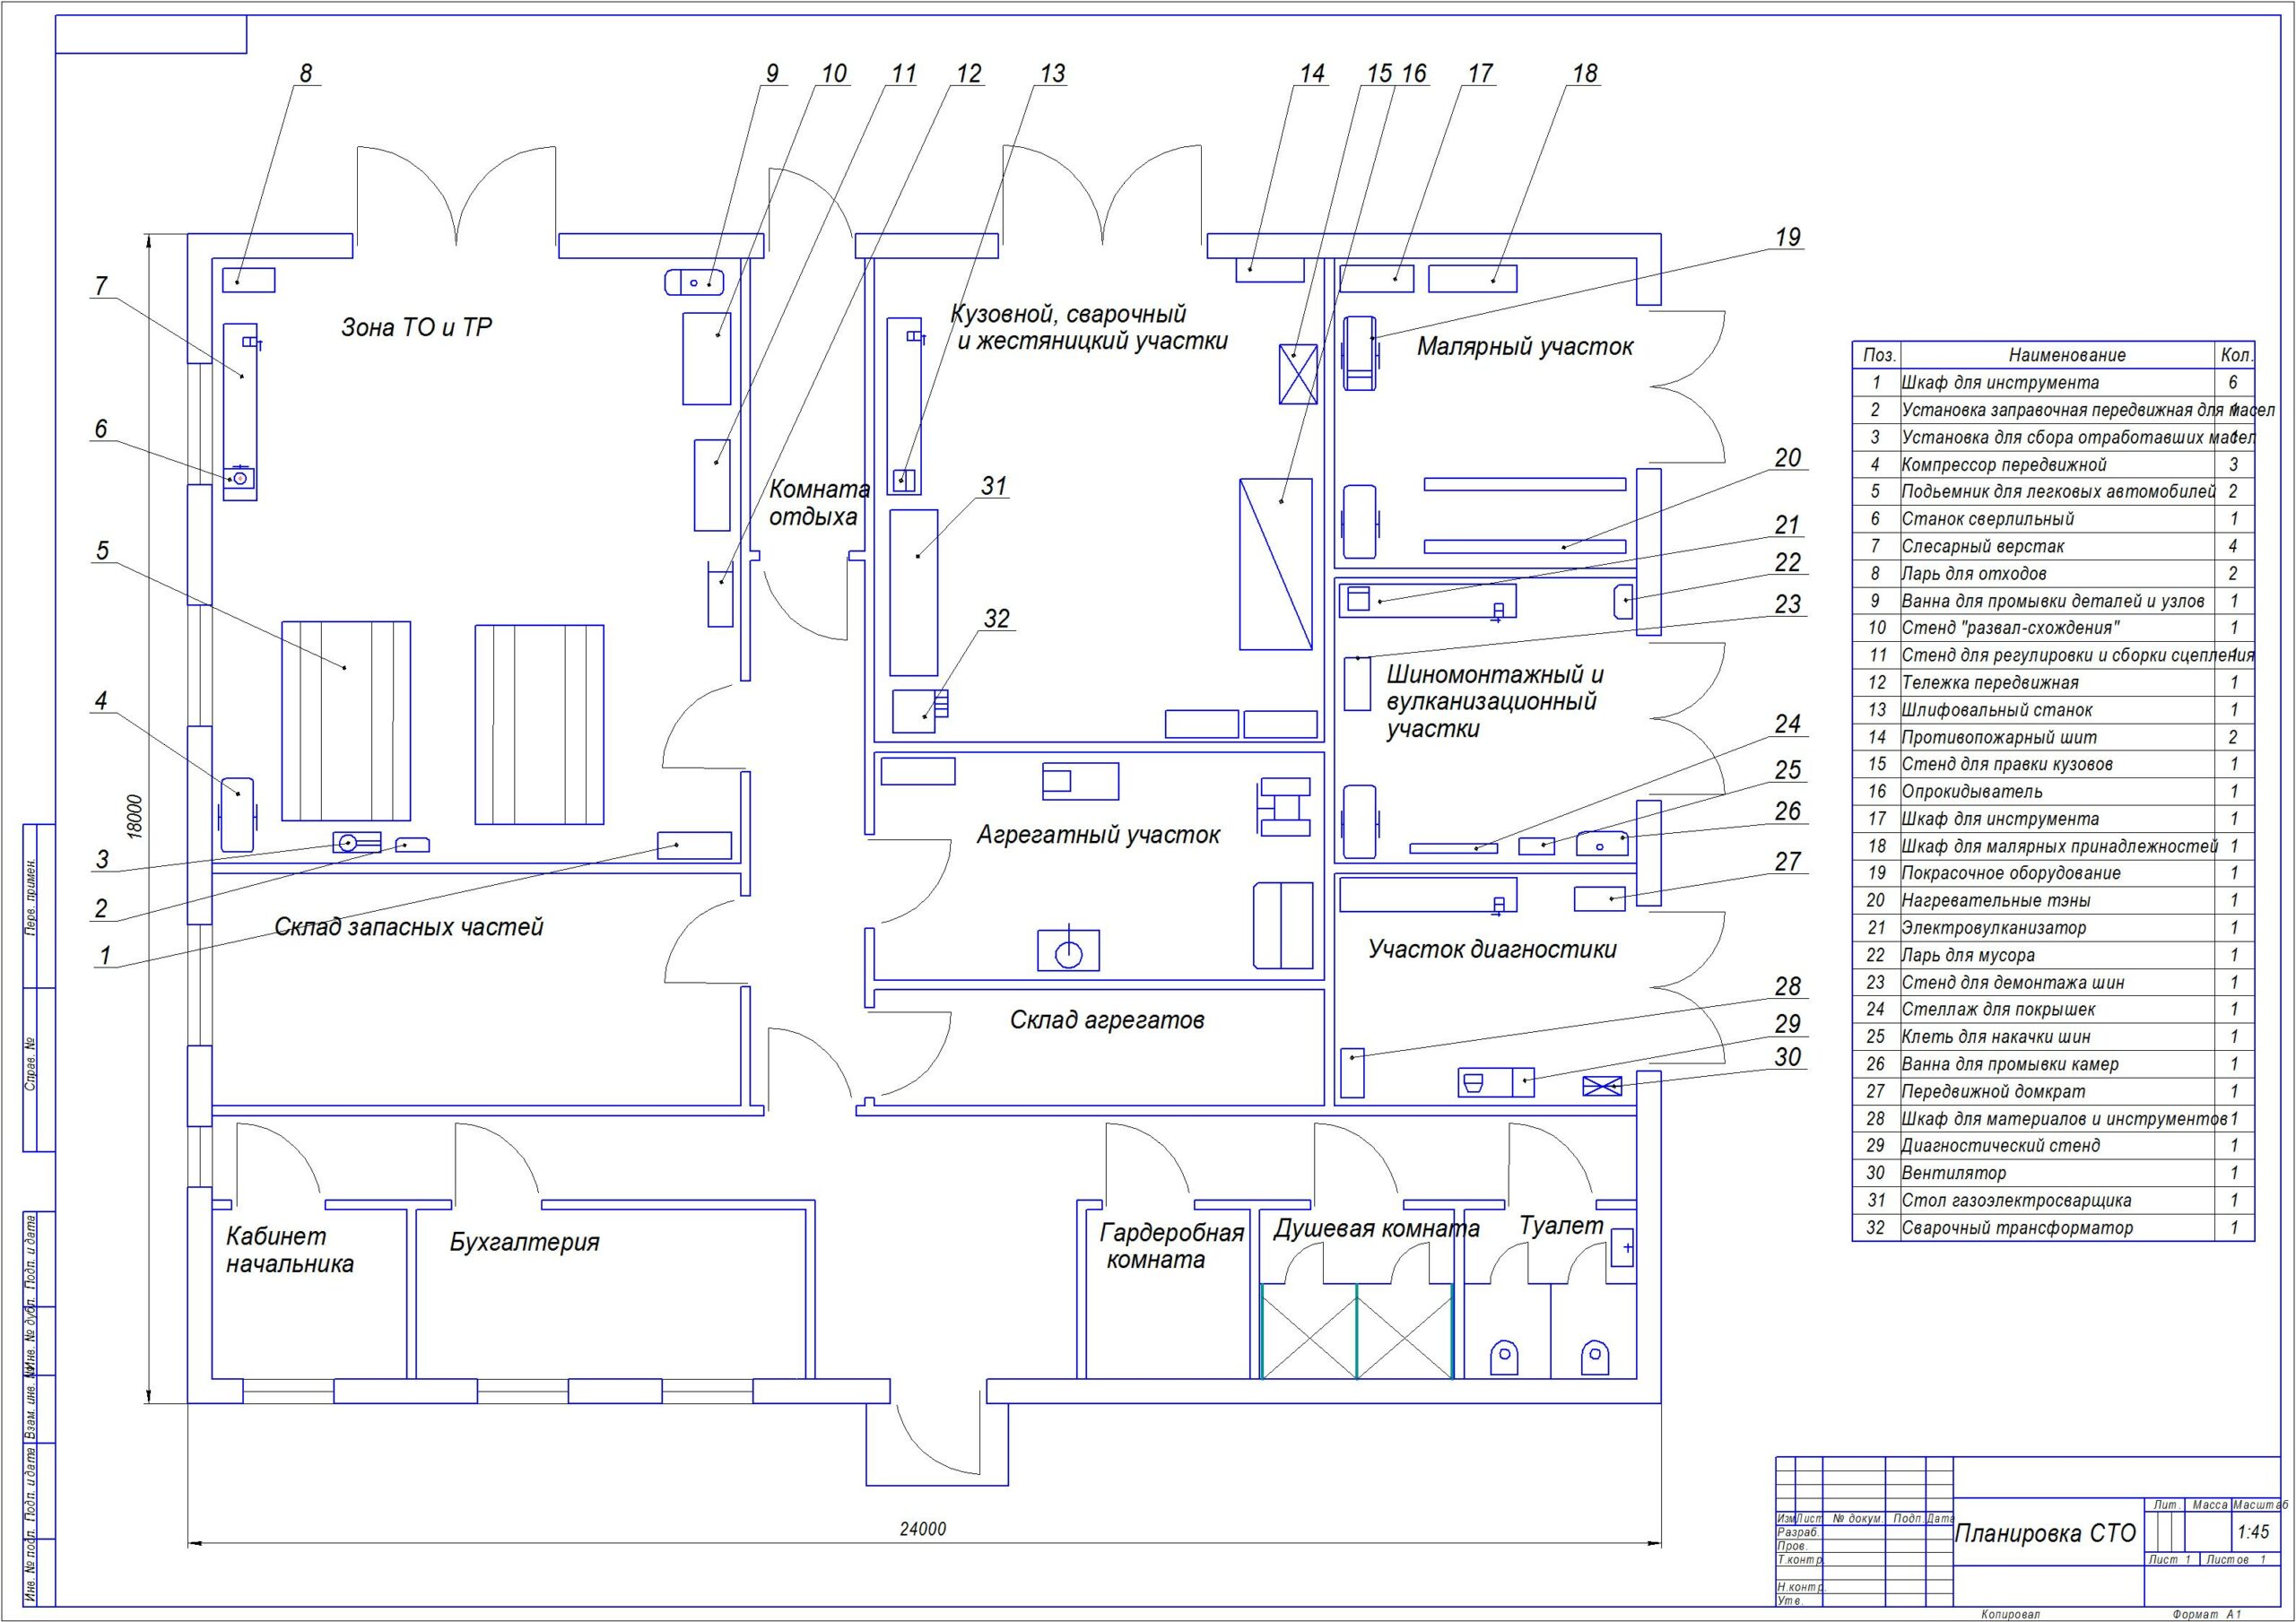
Task: Select the Склад запасных частей room label
Action: pos(408,927)
